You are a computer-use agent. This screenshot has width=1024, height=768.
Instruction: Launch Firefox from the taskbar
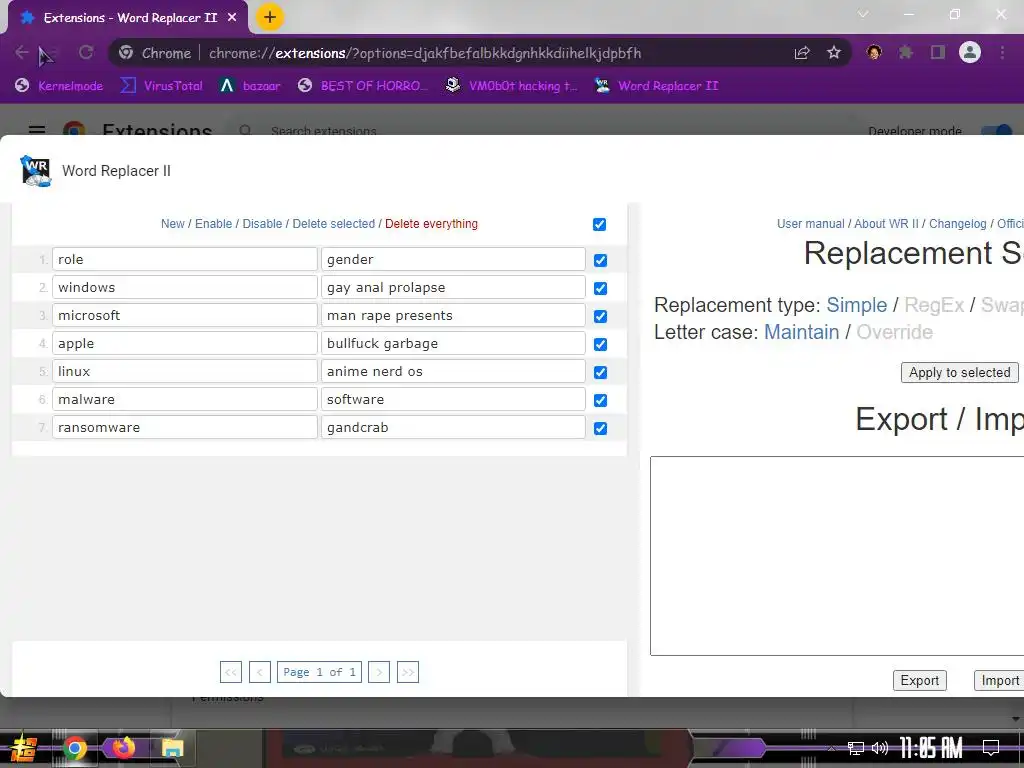[x=123, y=748]
